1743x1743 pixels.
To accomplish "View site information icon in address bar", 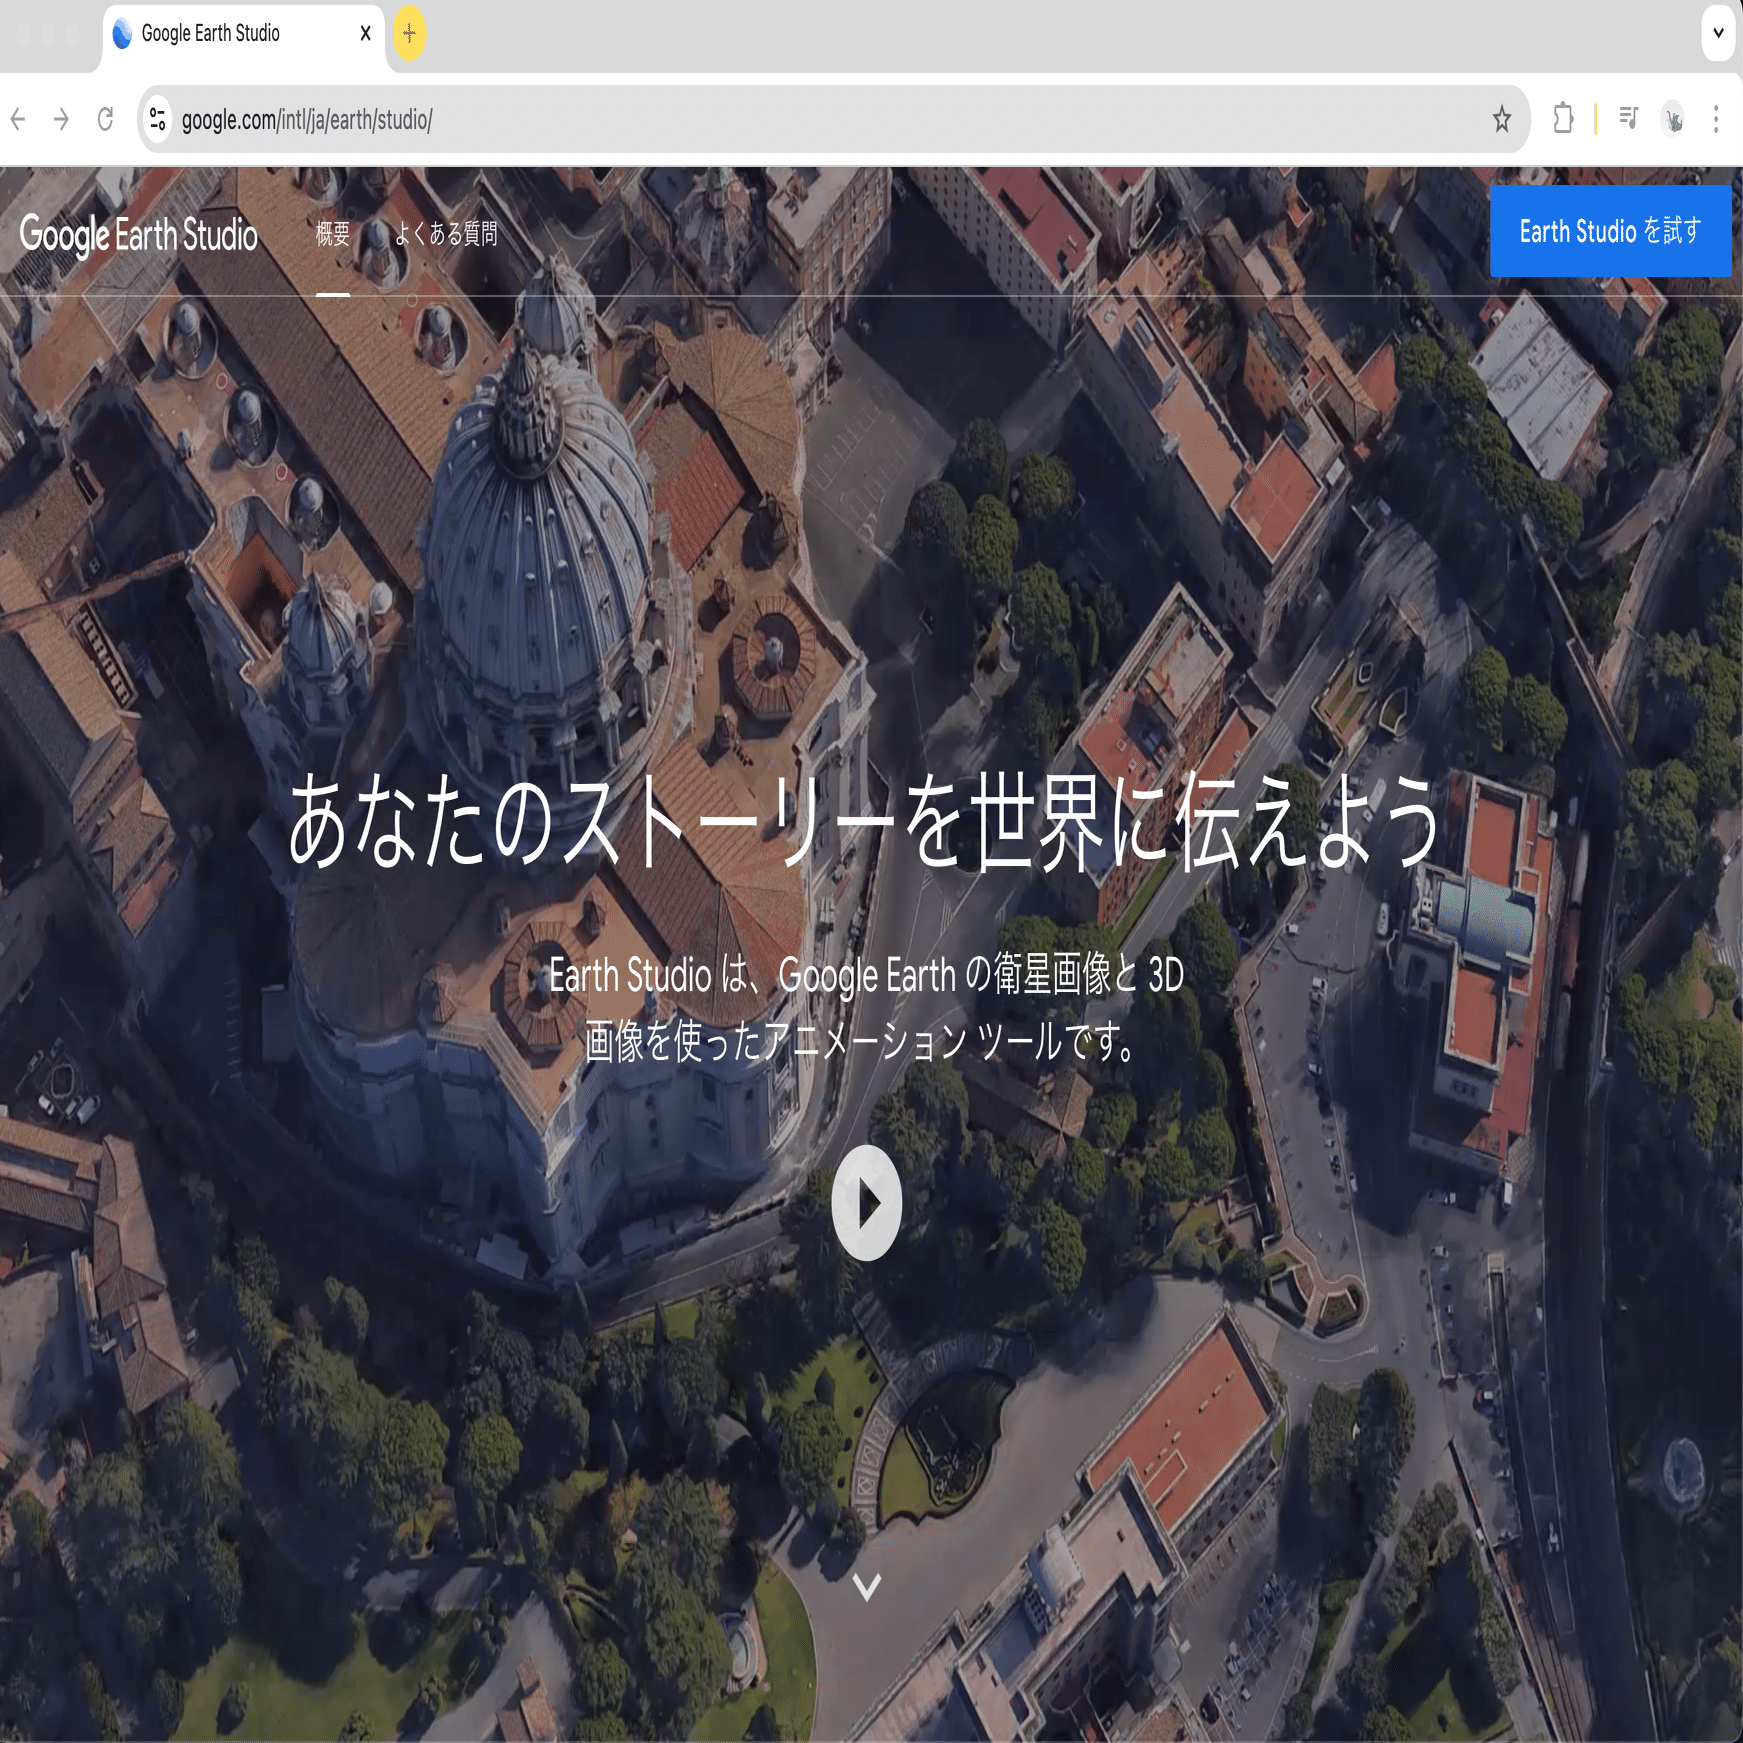I will pyautogui.click(x=157, y=120).
